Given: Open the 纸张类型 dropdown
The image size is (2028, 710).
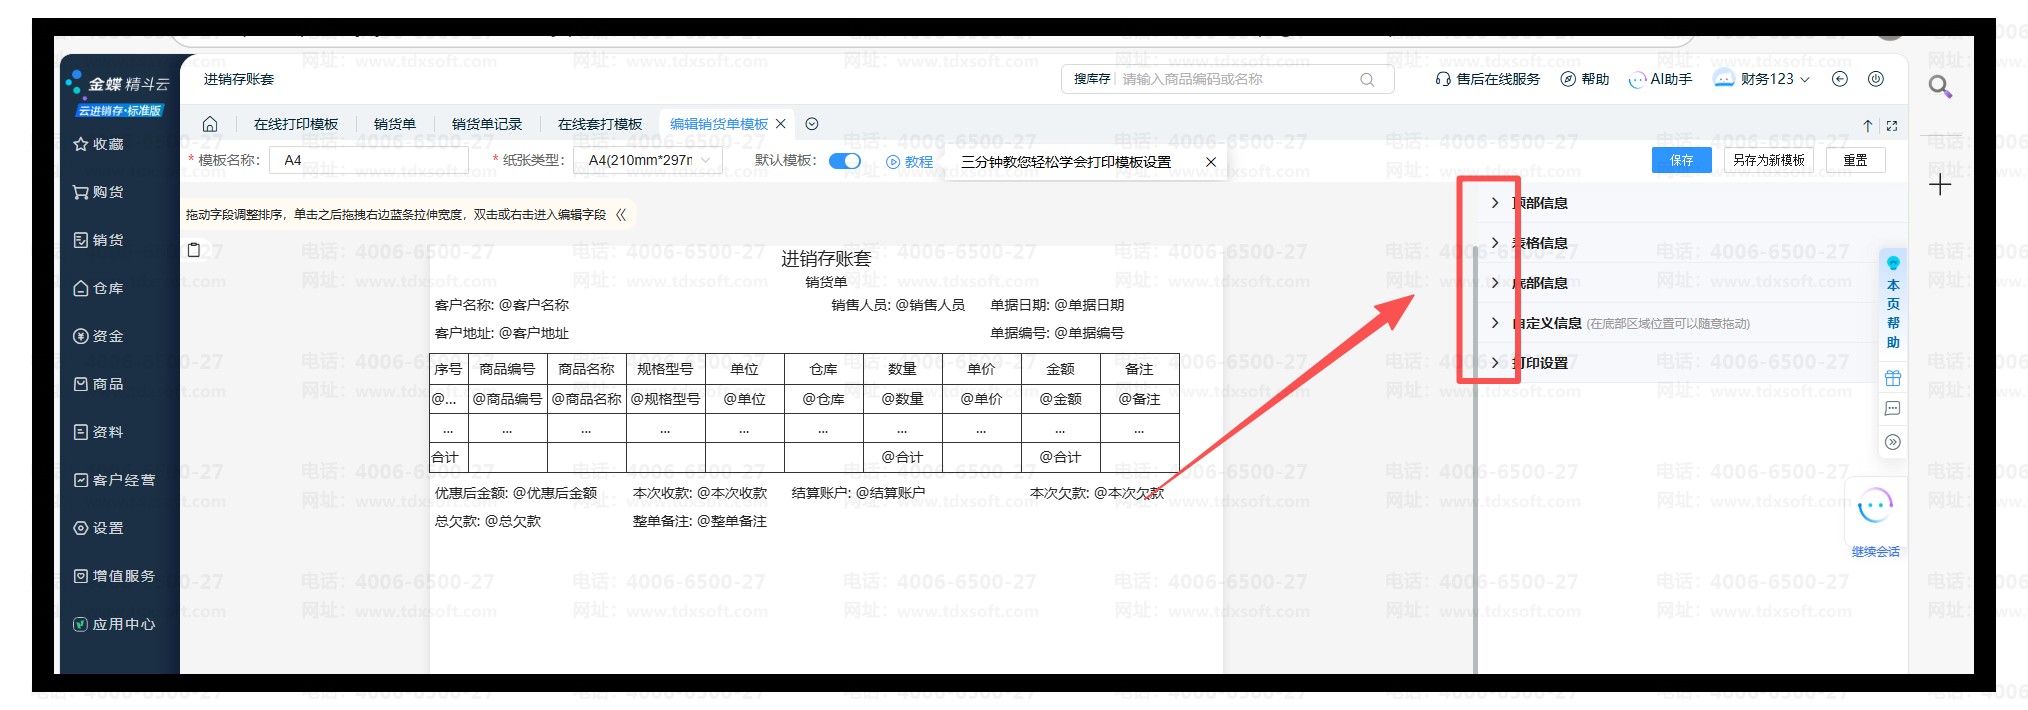Looking at the screenshot, I should (x=648, y=161).
